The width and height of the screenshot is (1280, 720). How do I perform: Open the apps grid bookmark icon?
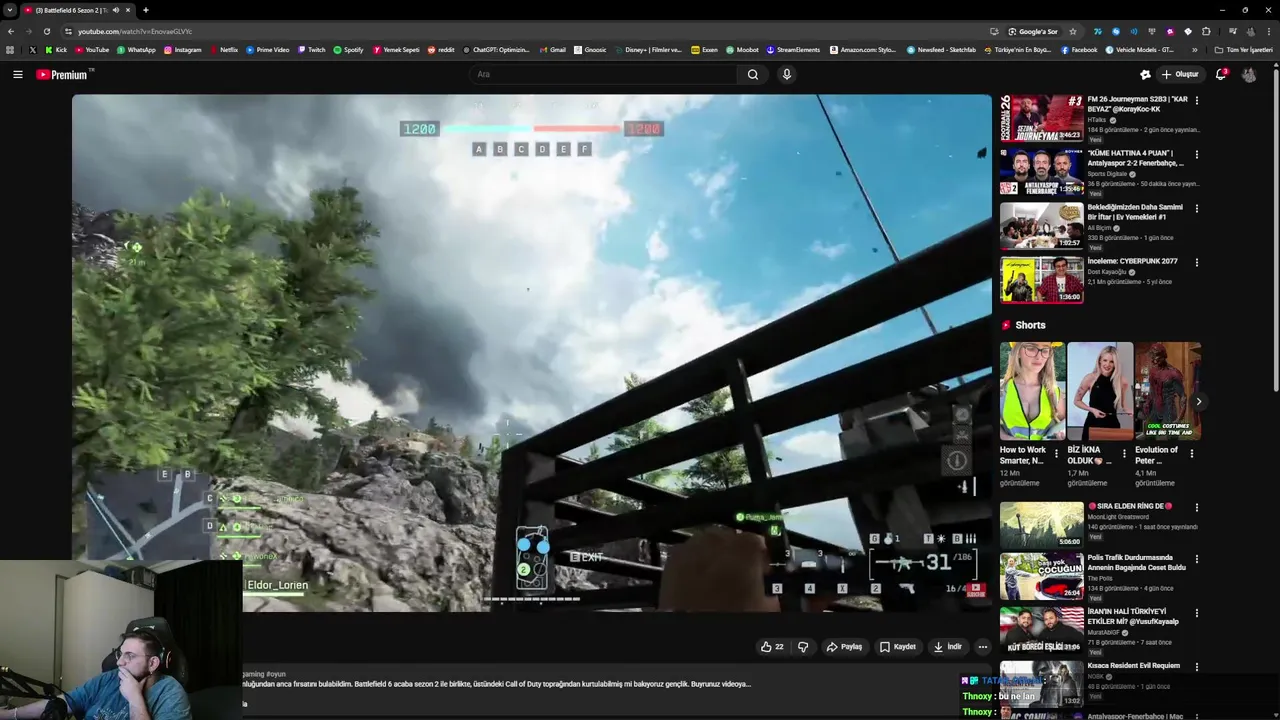tap(10, 49)
